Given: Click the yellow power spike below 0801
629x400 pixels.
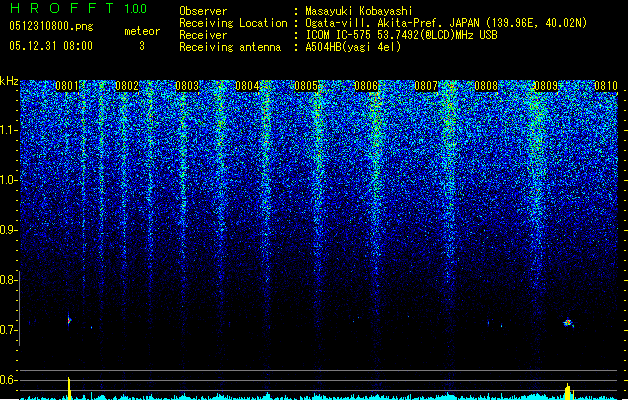Looking at the screenshot, I should click(x=69, y=388).
